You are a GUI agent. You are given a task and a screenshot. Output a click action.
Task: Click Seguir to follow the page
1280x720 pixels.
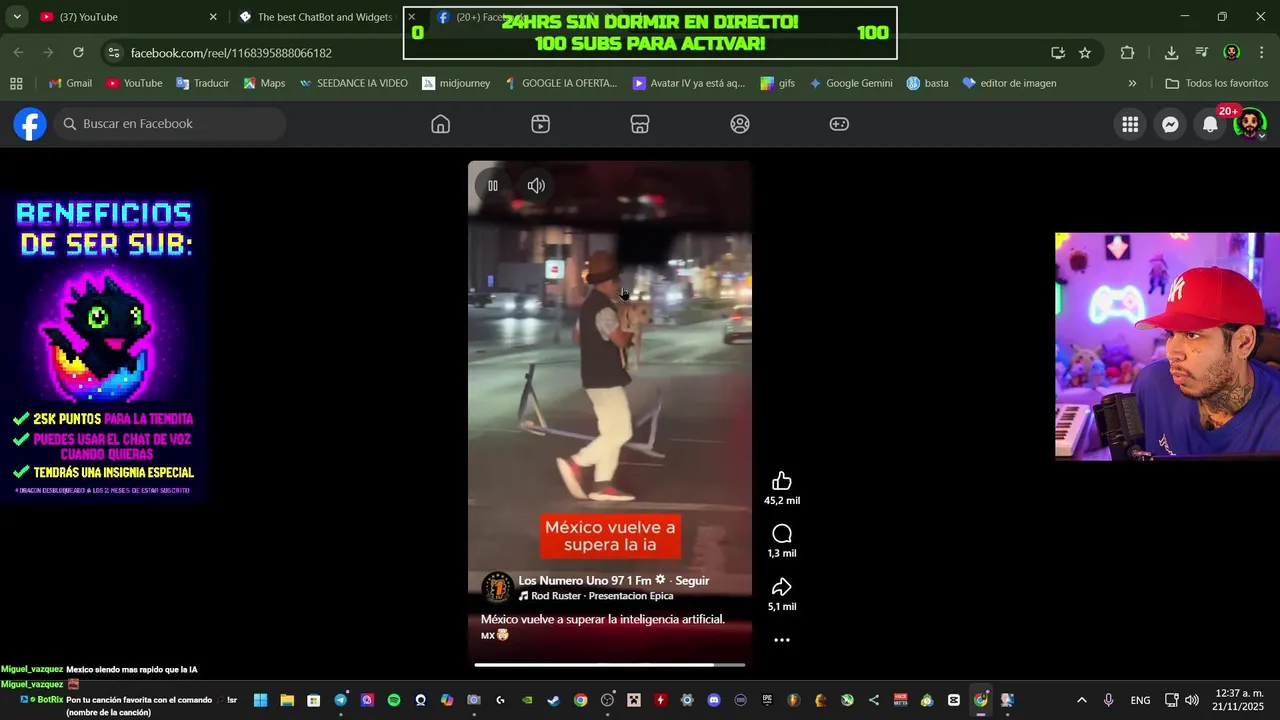pos(692,580)
